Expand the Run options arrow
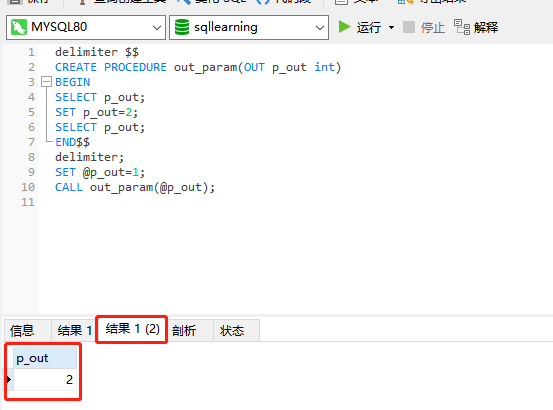The image size is (553, 410). point(391,27)
